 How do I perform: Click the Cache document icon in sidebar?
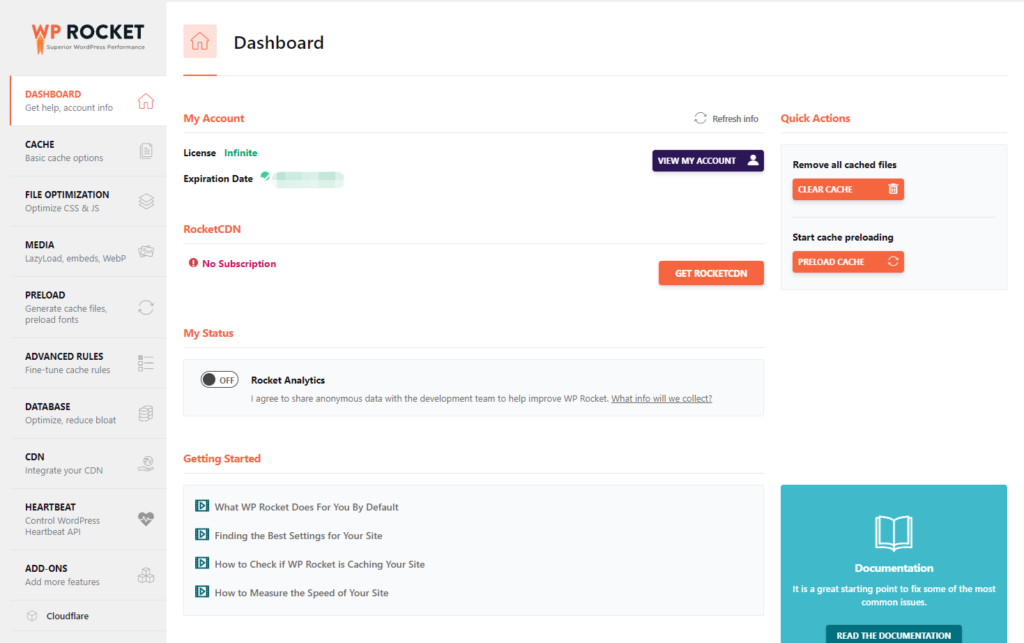point(146,151)
